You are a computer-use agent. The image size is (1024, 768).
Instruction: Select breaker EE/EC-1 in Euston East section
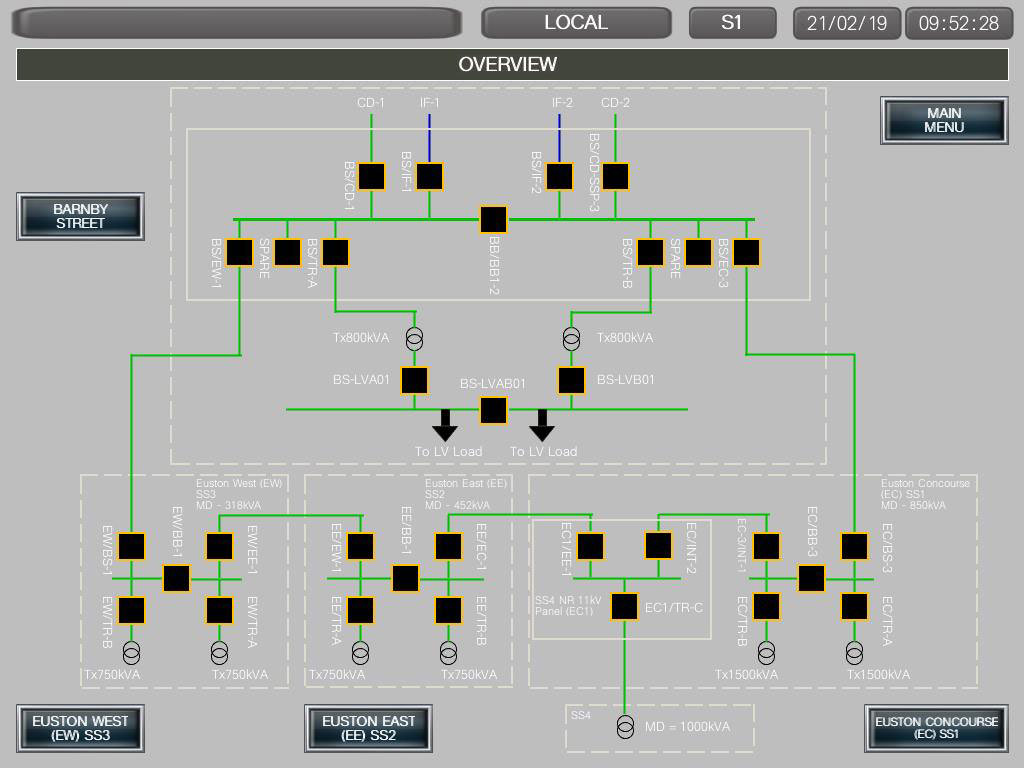point(446,547)
